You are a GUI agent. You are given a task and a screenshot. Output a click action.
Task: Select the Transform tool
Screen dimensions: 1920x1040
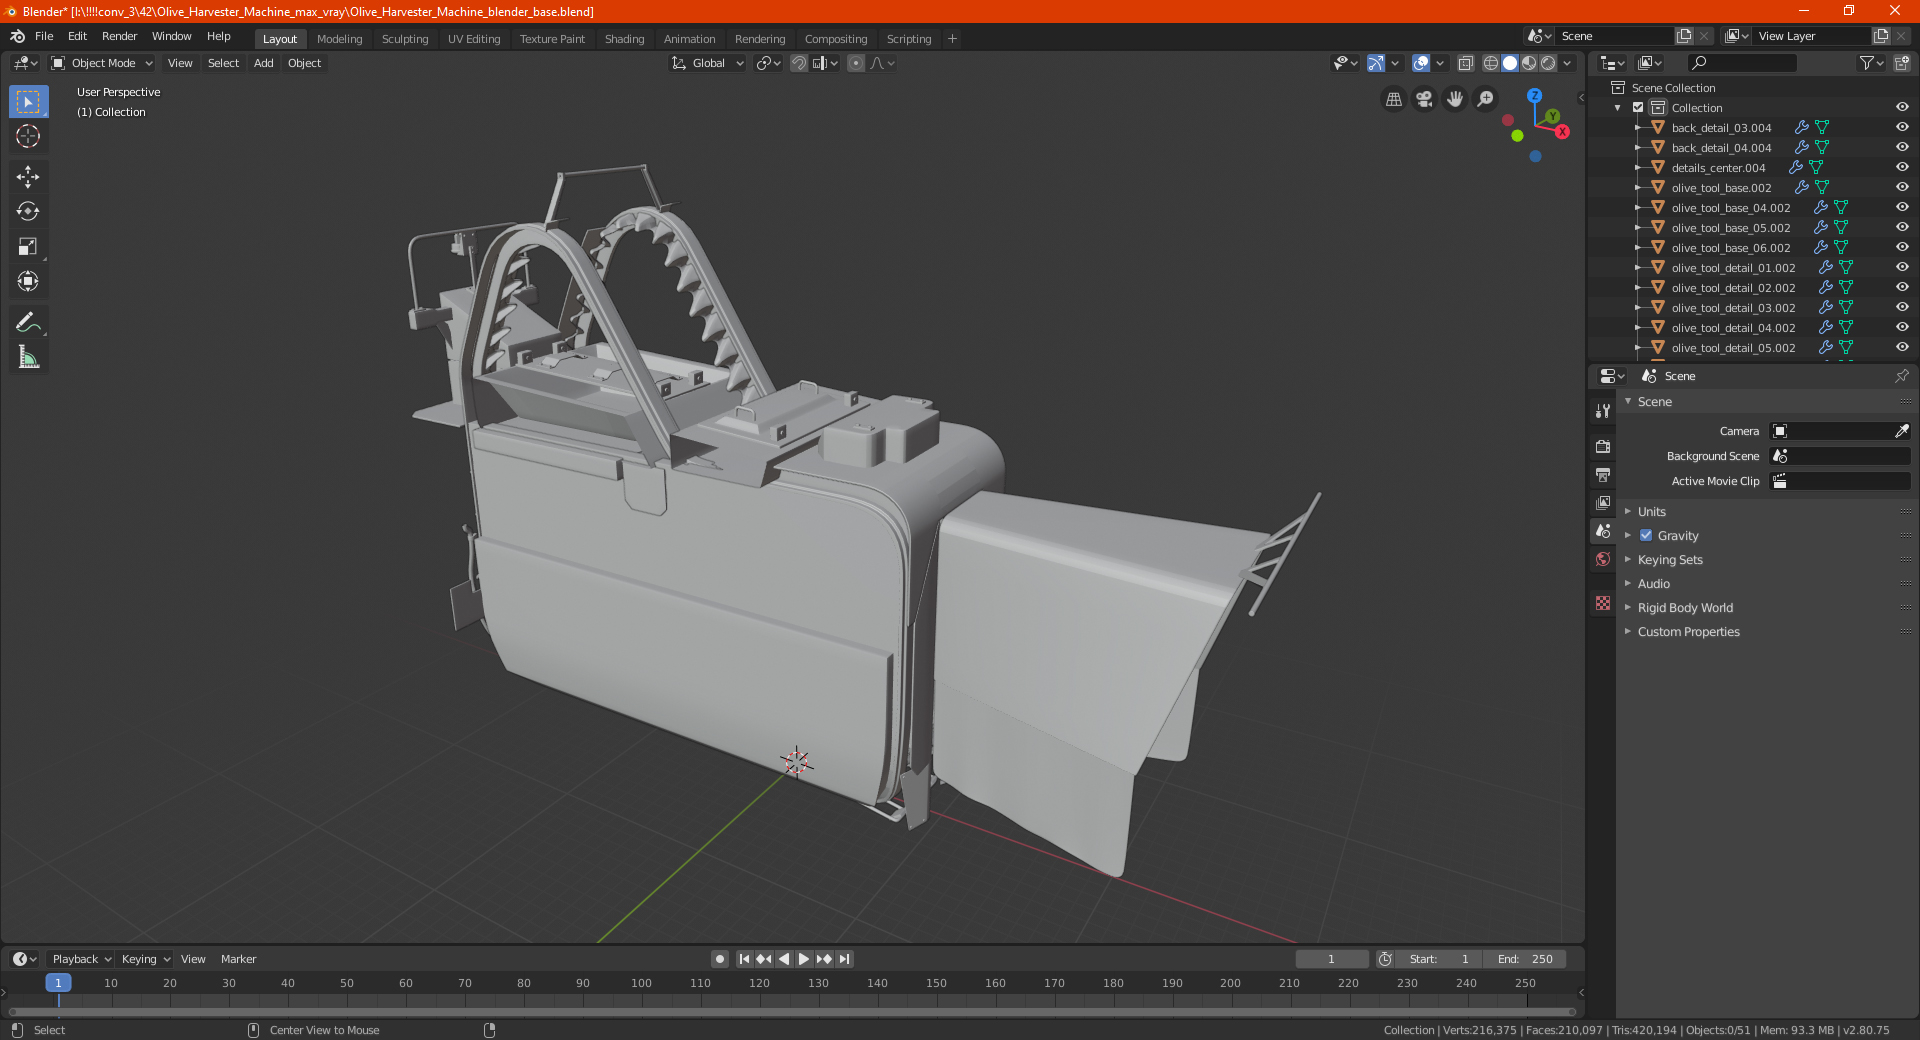pyautogui.click(x=28, y=282)
